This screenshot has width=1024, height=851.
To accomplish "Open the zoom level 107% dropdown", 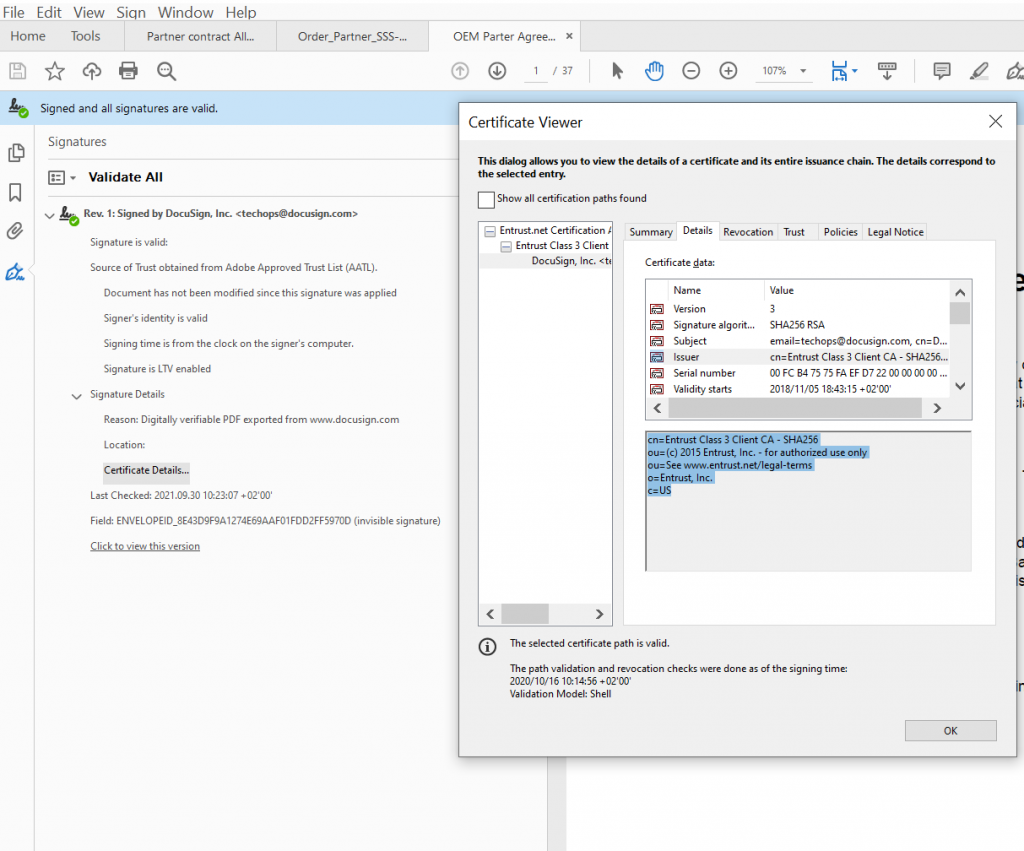I will 803,71.
